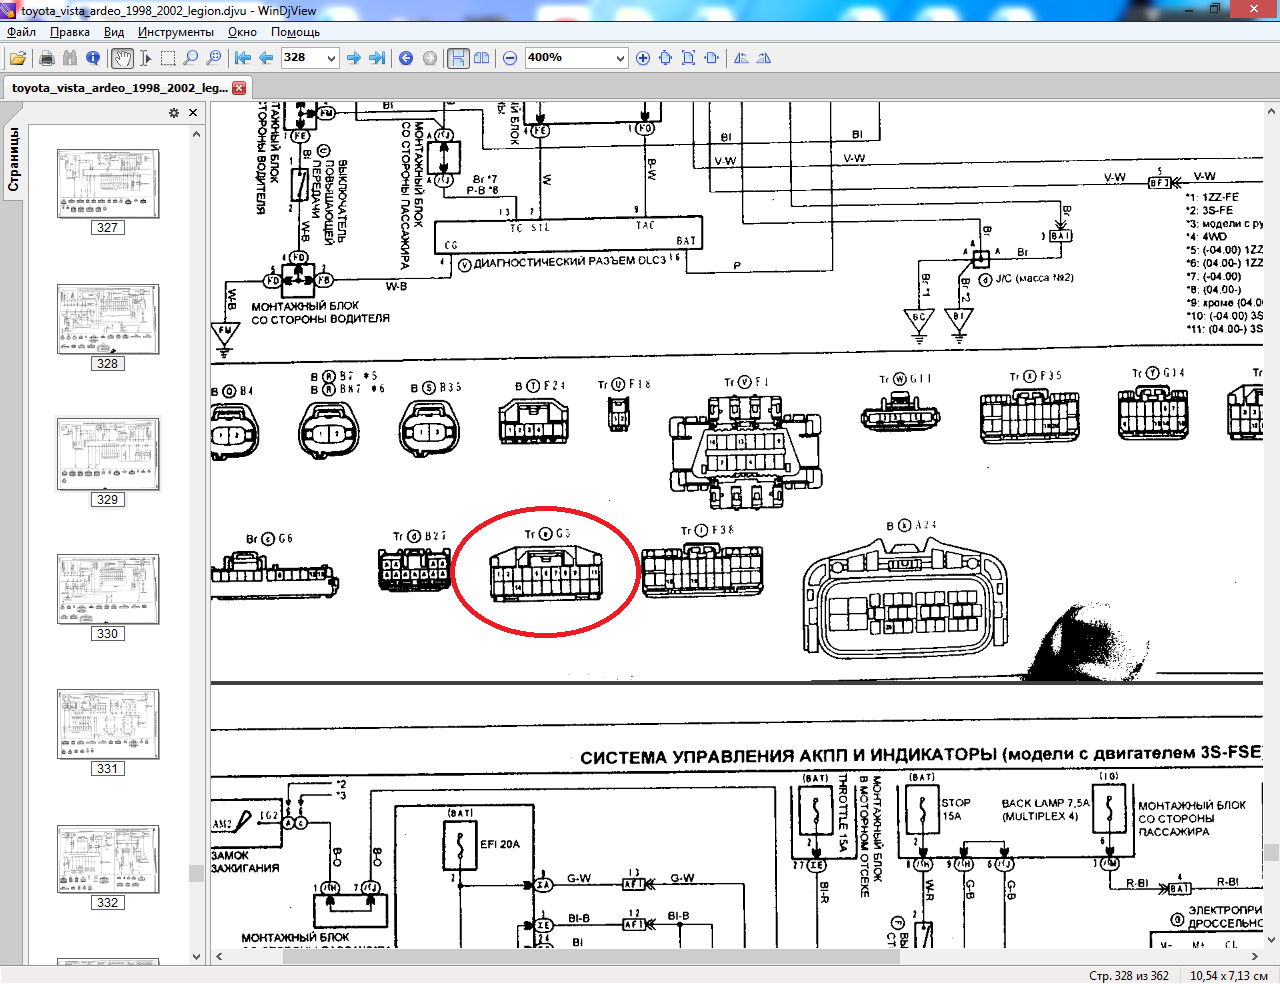
Task: Open thumbnail panel settings gear menu
Action: (x=174, y=113)
